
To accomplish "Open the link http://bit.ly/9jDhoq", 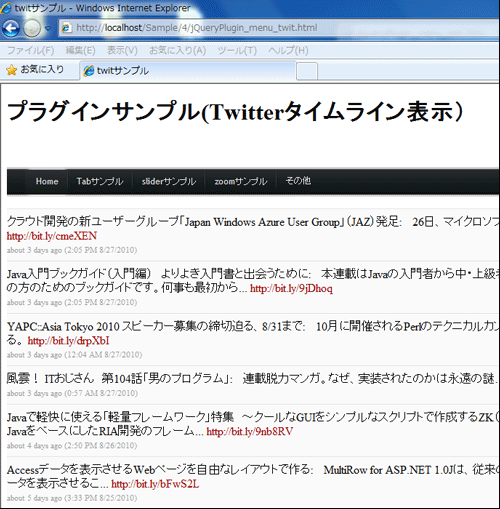I will 291,288.
